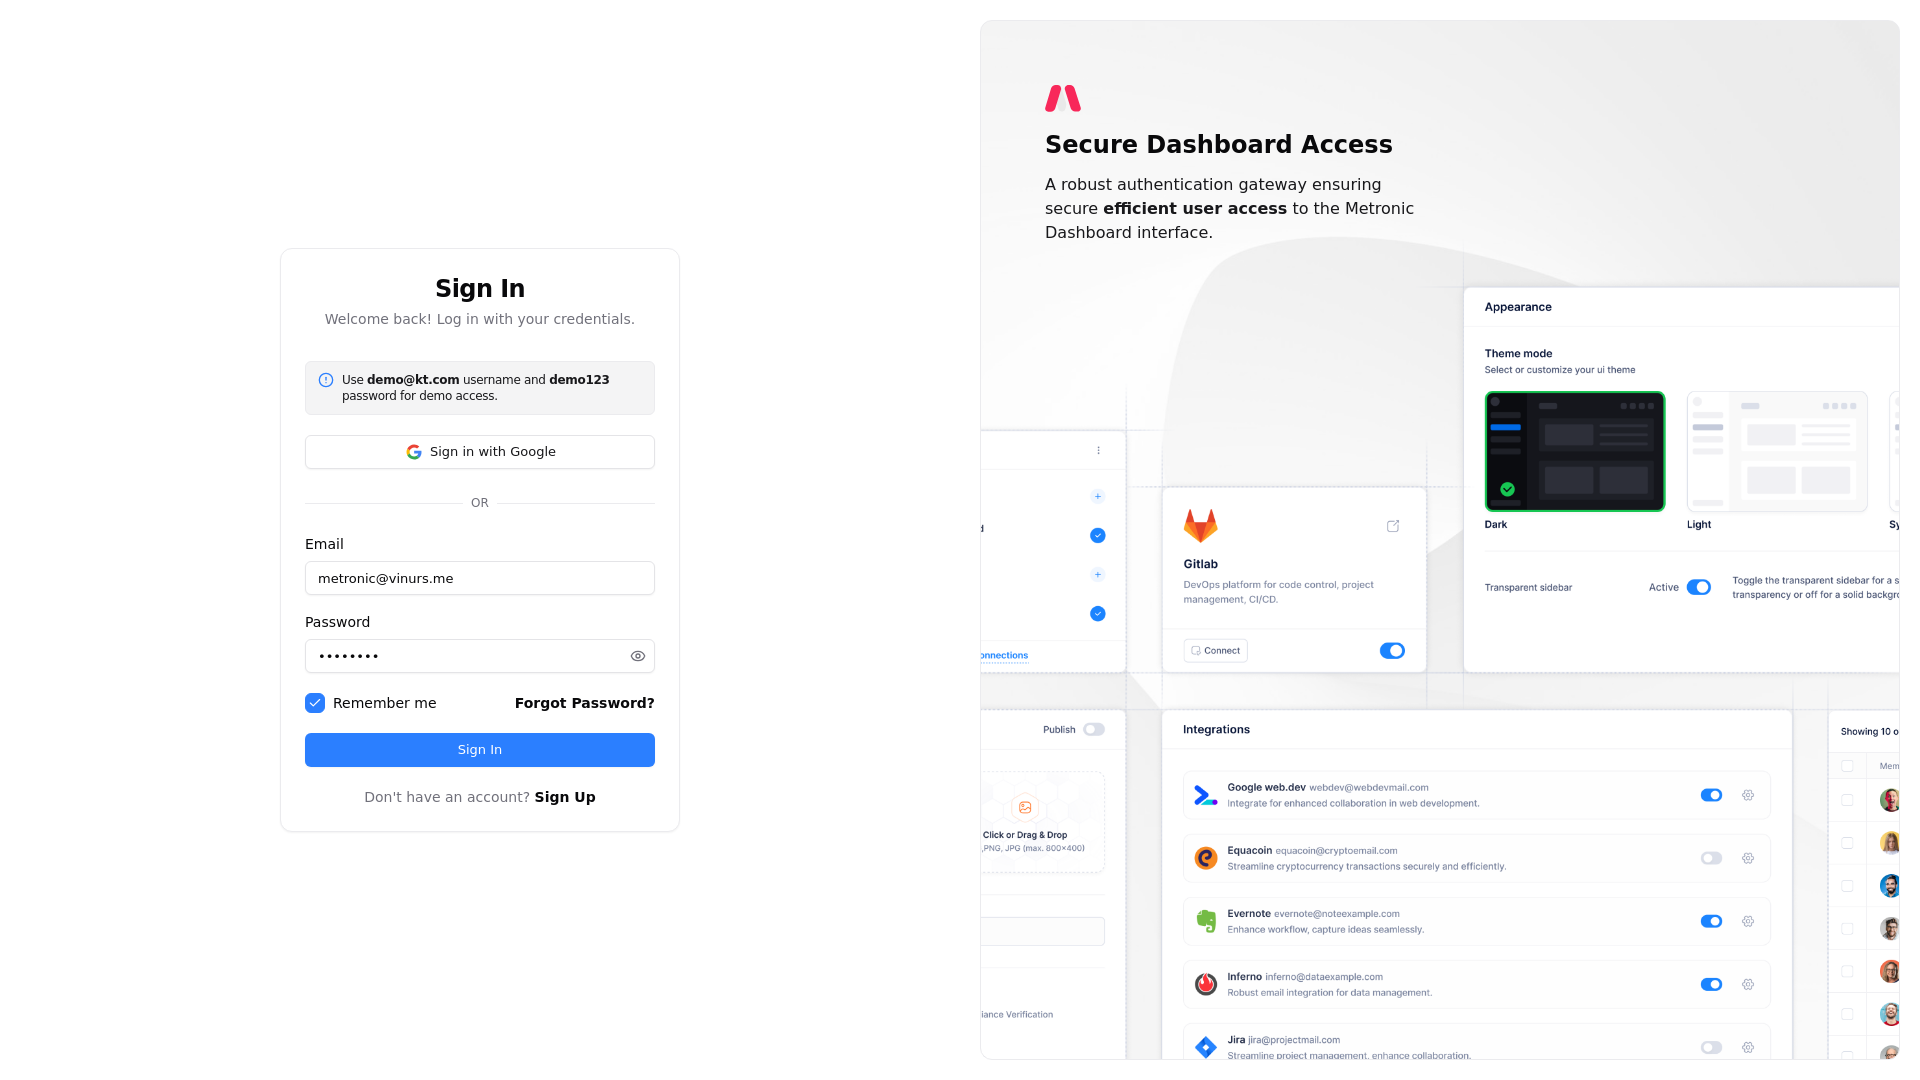Toggle the Publish switch
The image size is (1920, 1080).
coord(1094,730)
